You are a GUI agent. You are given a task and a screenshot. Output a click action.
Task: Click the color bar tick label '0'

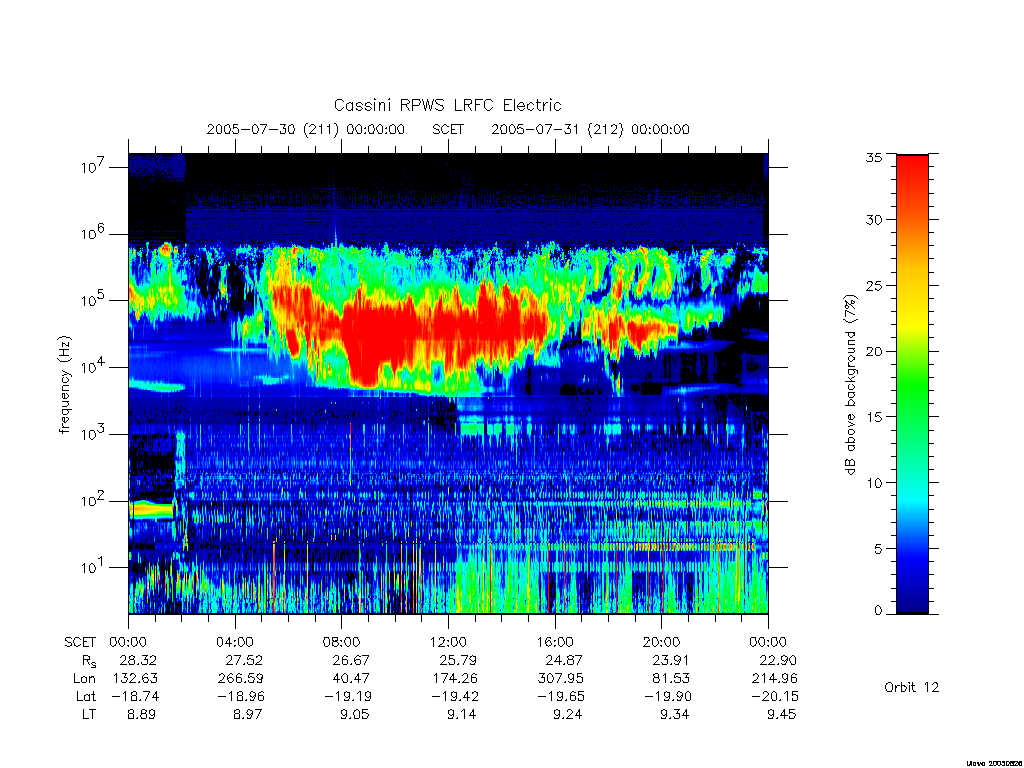tap(877, 611)
